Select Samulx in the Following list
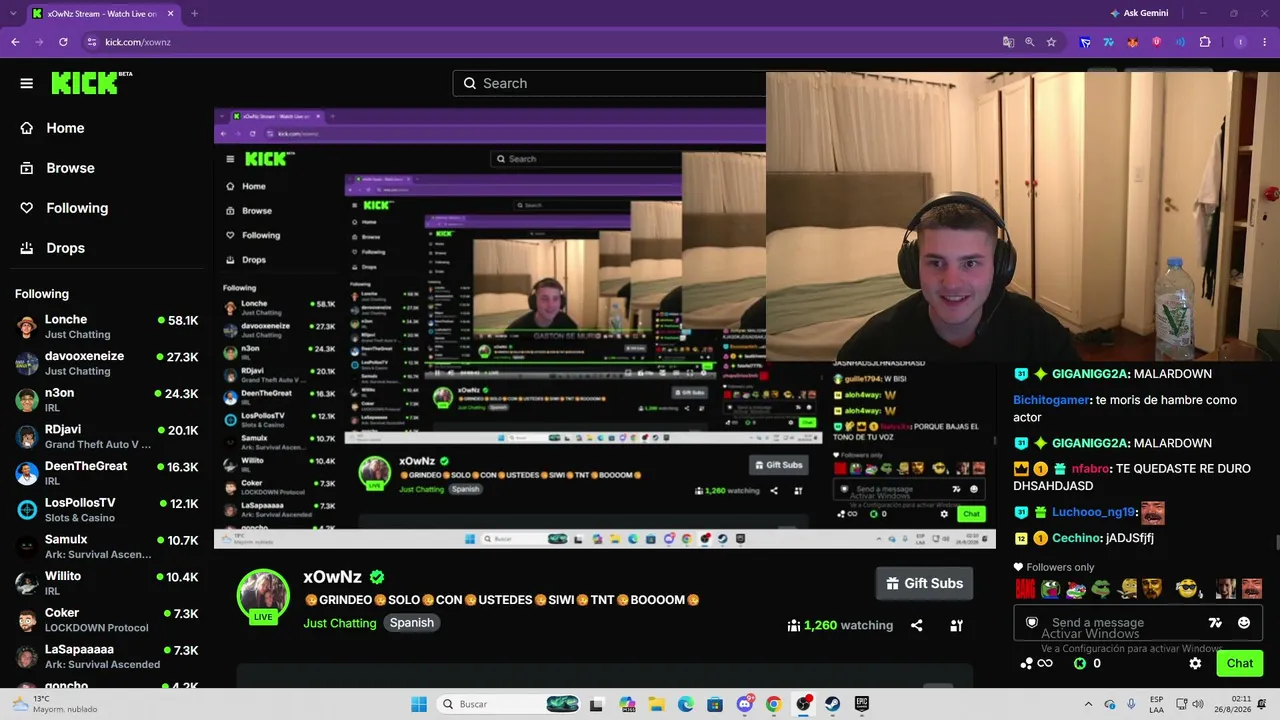Screen dimensions: 1280x720 (x=106, y=547)
